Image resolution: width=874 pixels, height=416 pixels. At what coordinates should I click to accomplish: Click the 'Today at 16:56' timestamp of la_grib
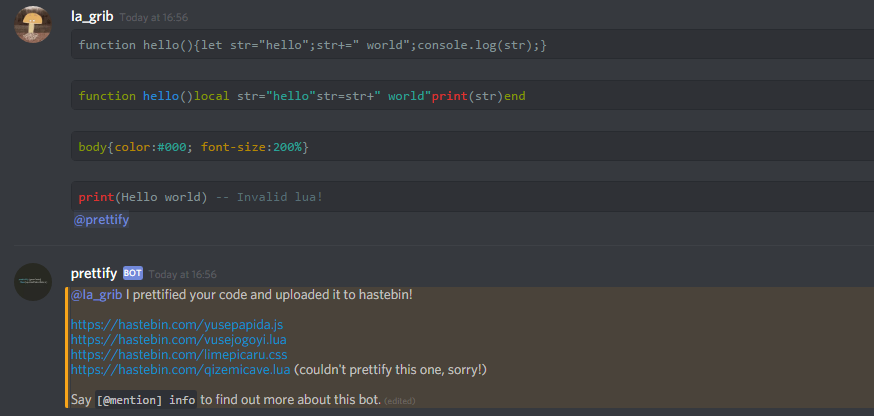pyautogui.click(x=154, y=18)
